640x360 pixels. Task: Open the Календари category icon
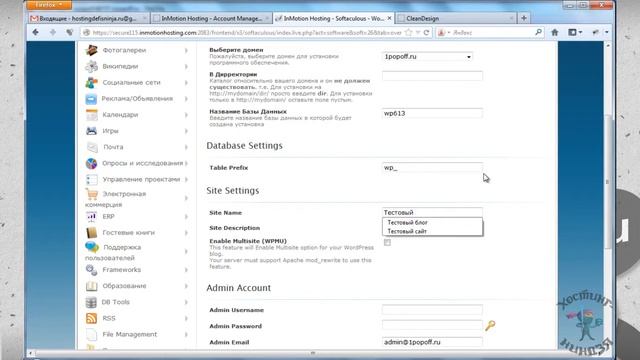pos(91,115)
